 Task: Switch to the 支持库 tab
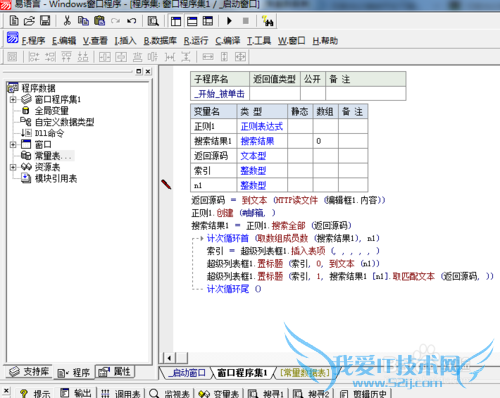coord(29,371)
